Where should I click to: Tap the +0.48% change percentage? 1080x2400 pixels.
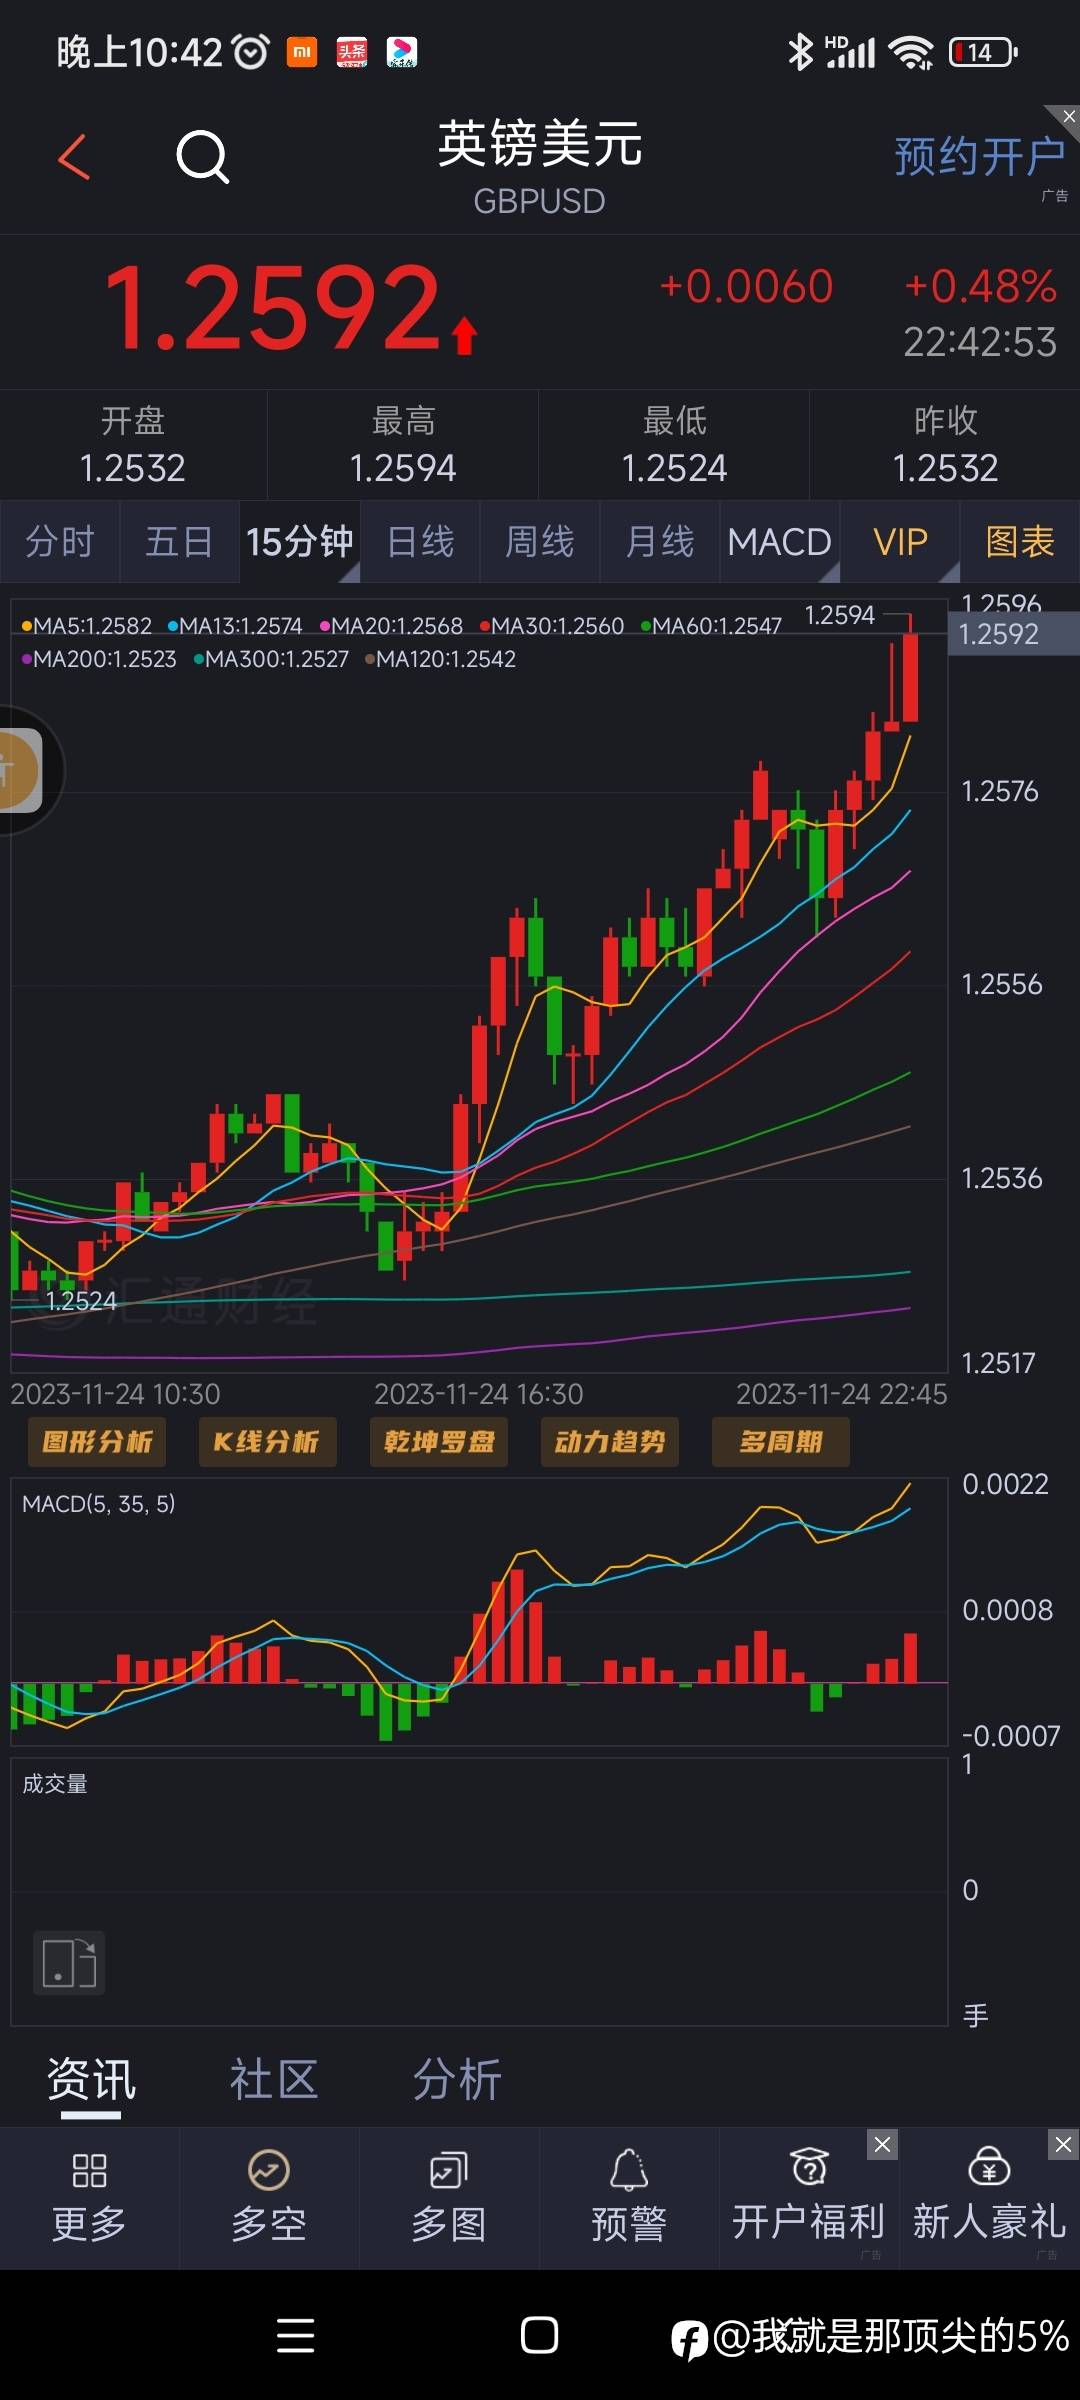980,287
